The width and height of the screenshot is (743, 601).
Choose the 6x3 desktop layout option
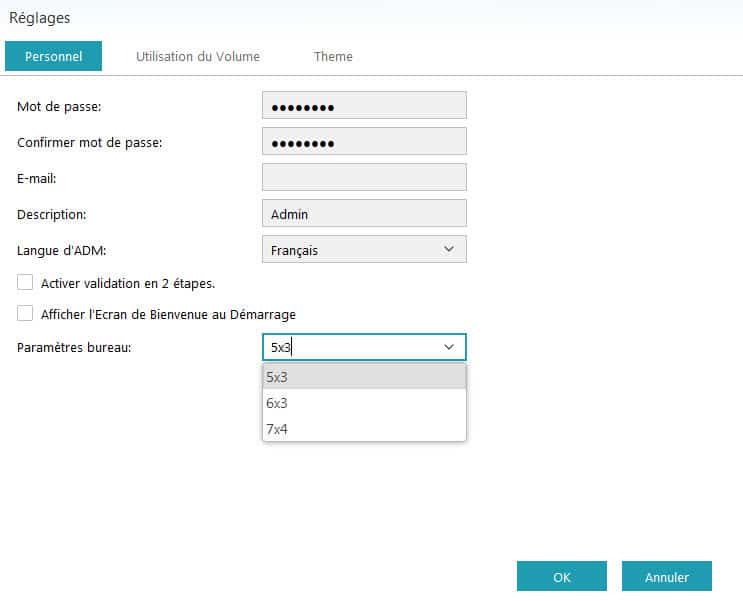[x=364, y=403]
